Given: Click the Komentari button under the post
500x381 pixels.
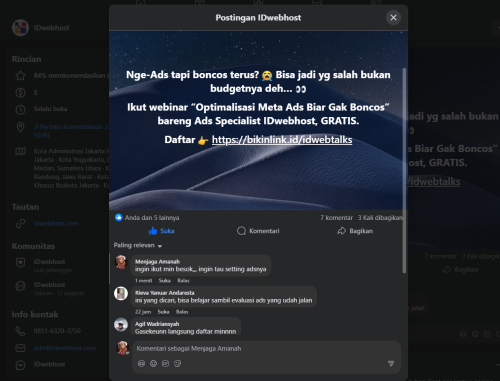Looking at the screenshot, I should (258, 231).
